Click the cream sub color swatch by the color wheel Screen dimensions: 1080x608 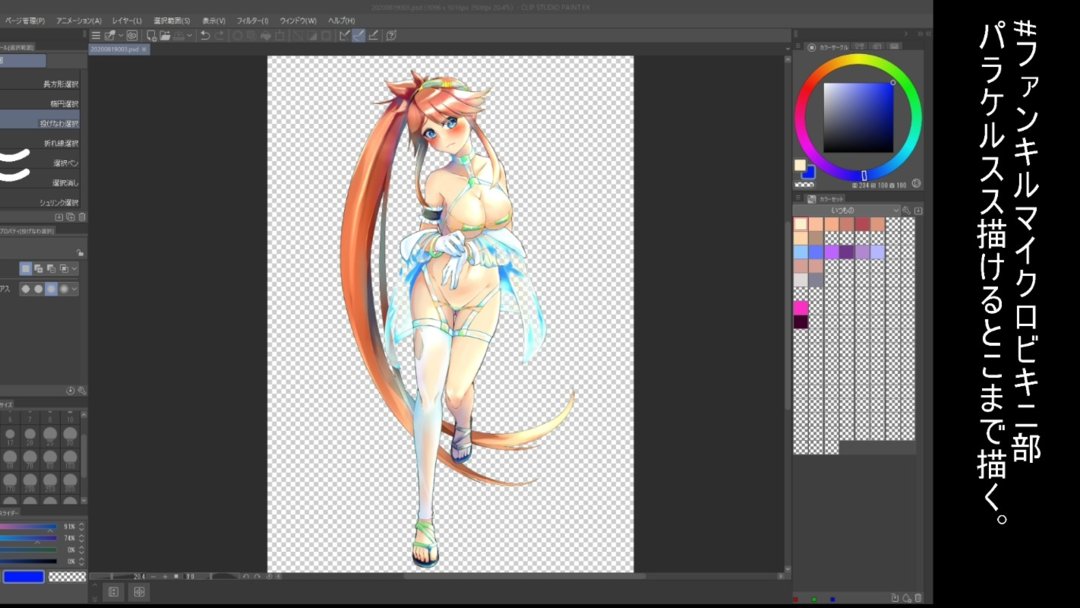(800, 165)
